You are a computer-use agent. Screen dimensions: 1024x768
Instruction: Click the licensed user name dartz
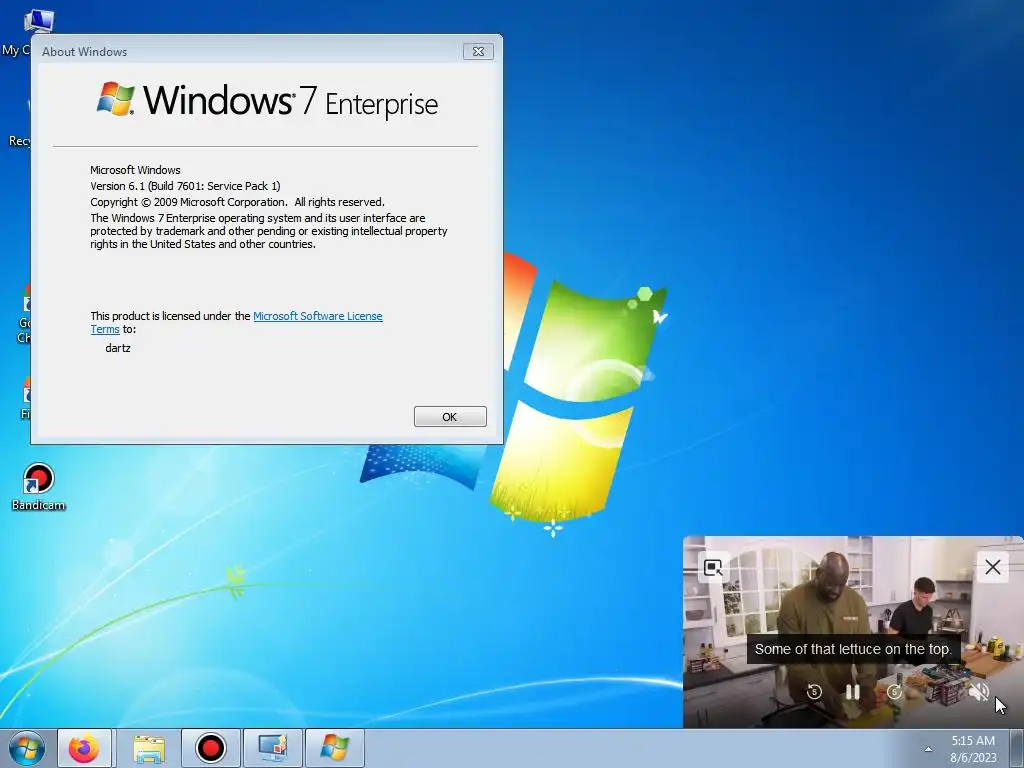(x=118, y=348)
